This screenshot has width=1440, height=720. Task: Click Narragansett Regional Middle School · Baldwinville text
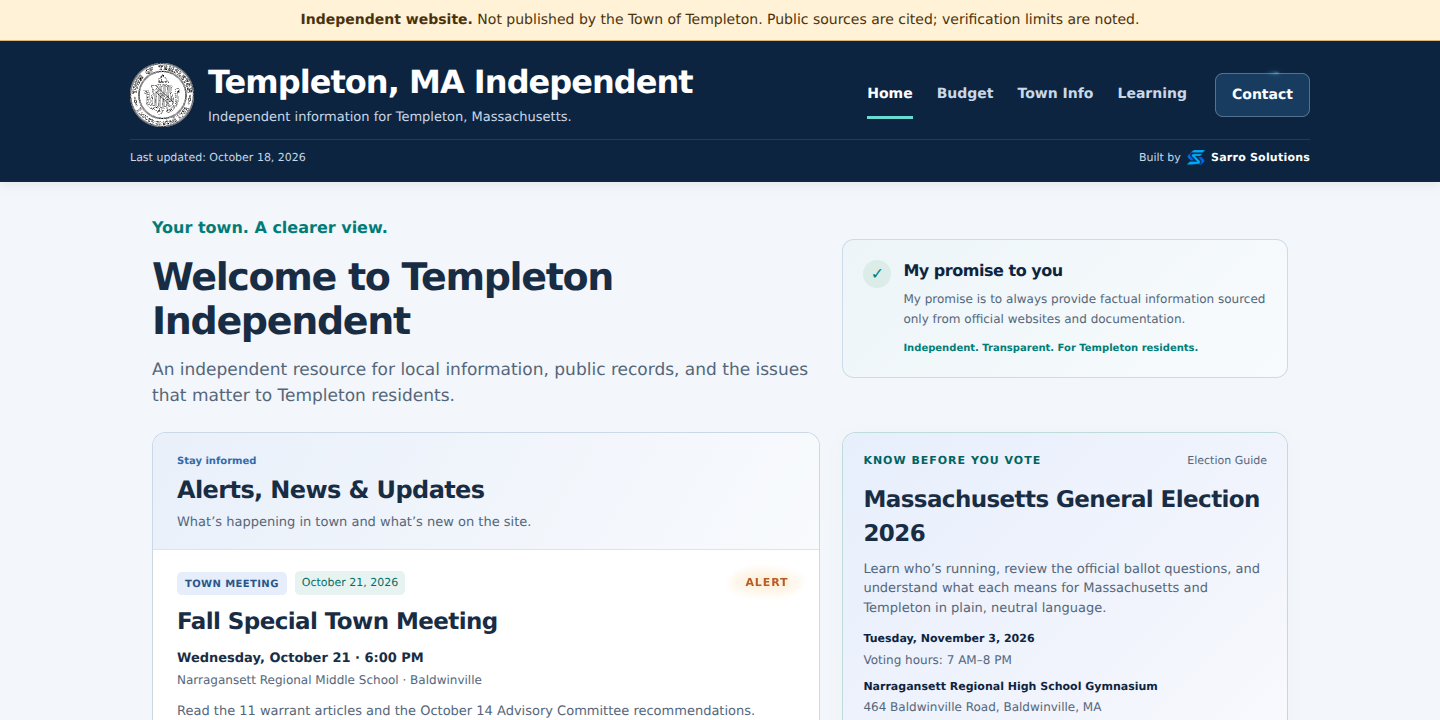click(329, 680)
